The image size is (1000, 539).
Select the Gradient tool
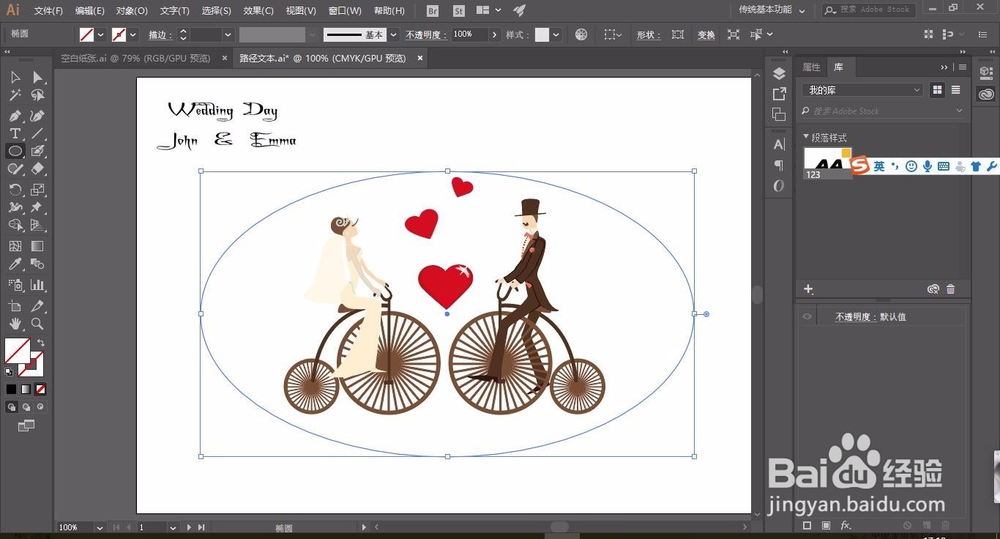pyautogui.click(x=38, y=246)
